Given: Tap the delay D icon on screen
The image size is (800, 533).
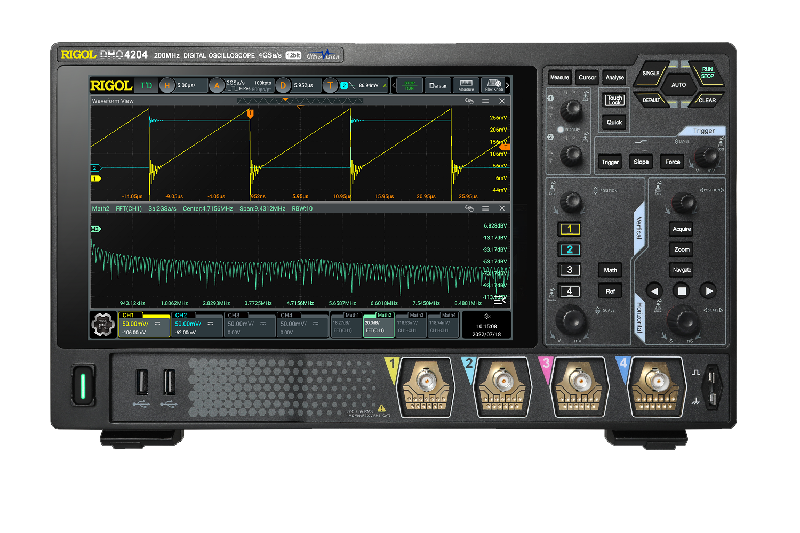Looking at the screenshot, I should click(283, 86).
